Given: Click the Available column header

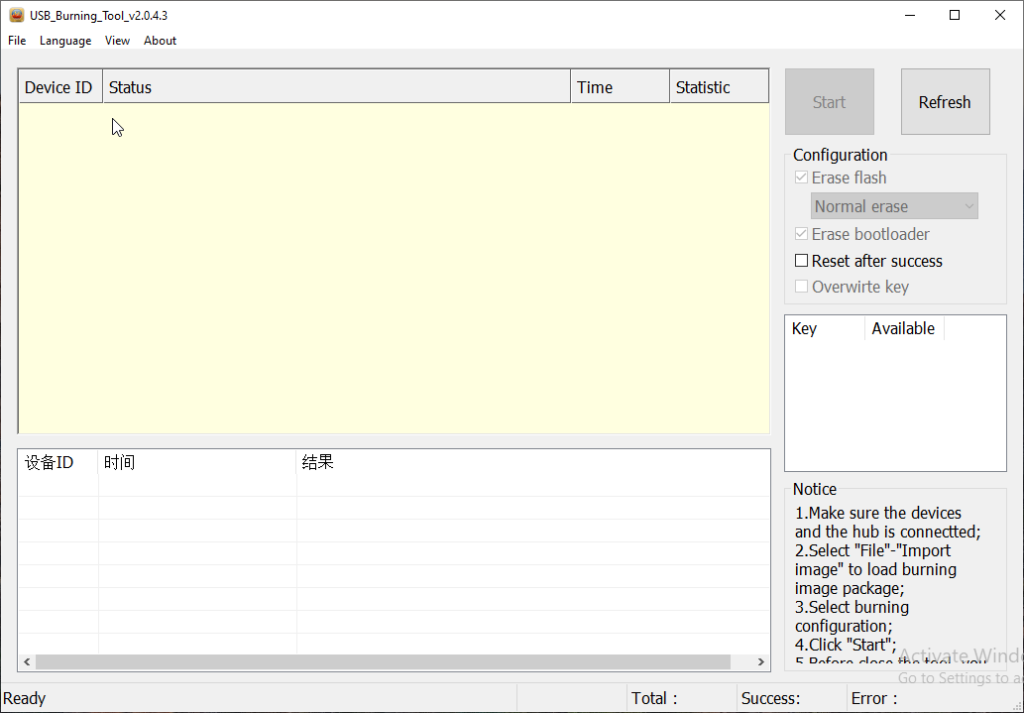Looking at the screenshot, I should (903, 328).
